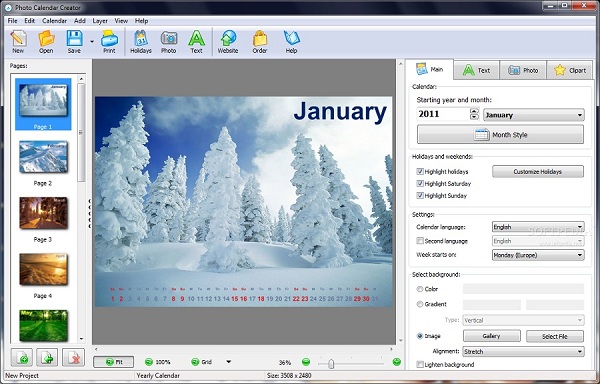This screenshot has width=600, height=384.
Task: Click the Customize Holidays button
Action: pyautogui.click(x=538, y=172)
